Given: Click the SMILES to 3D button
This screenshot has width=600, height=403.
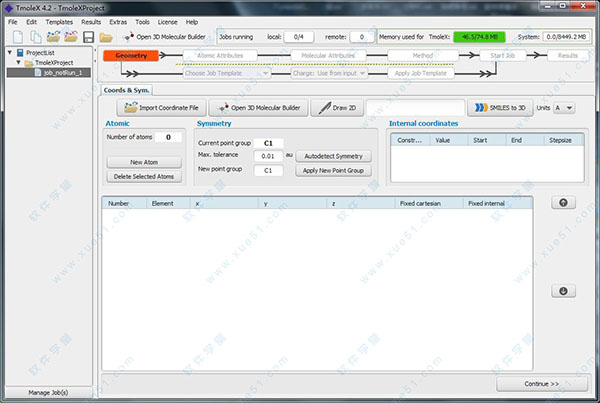Looking at the screenshot, I should [x=501, y=108].
